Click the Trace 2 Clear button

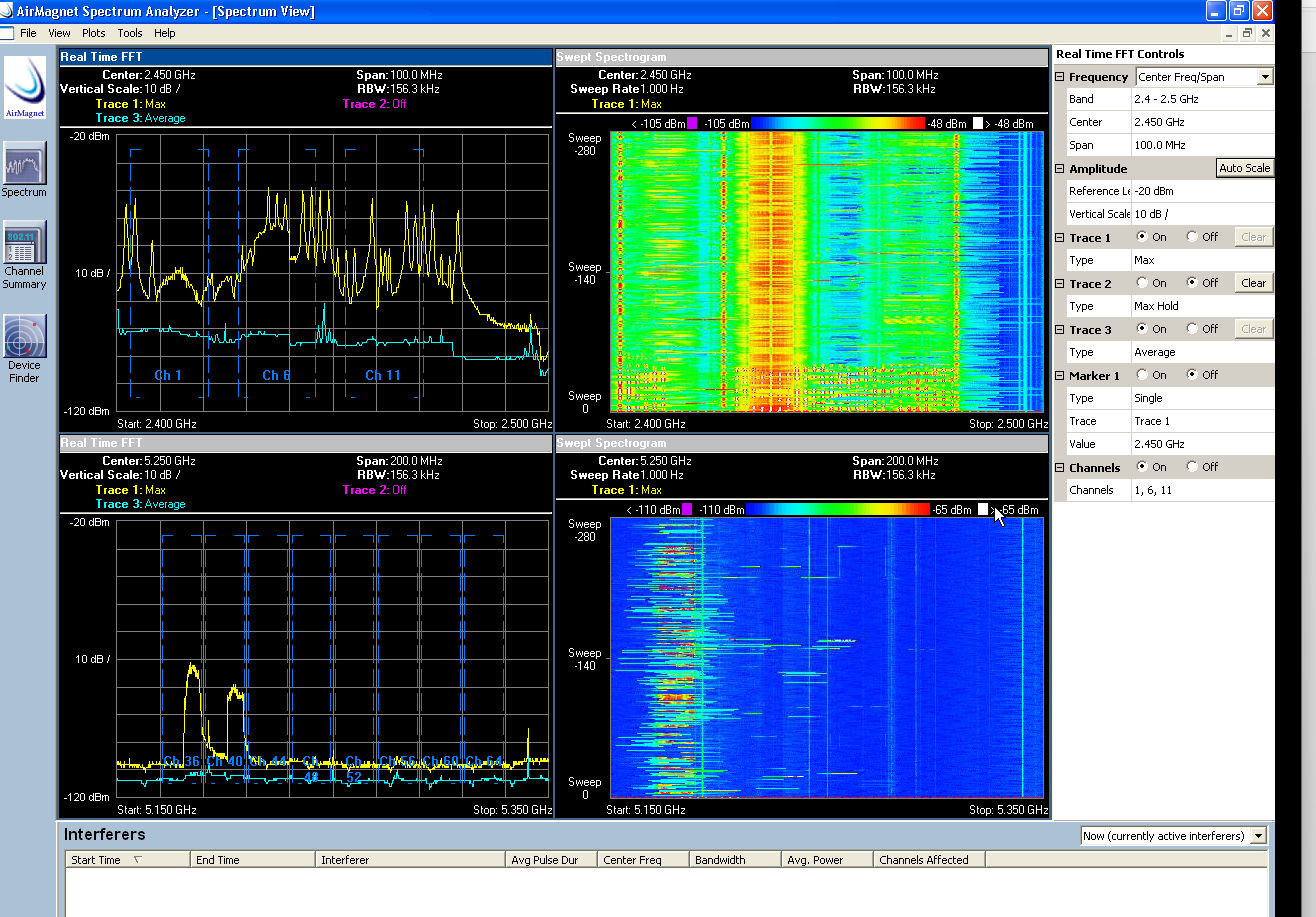tap(1253, 283)
